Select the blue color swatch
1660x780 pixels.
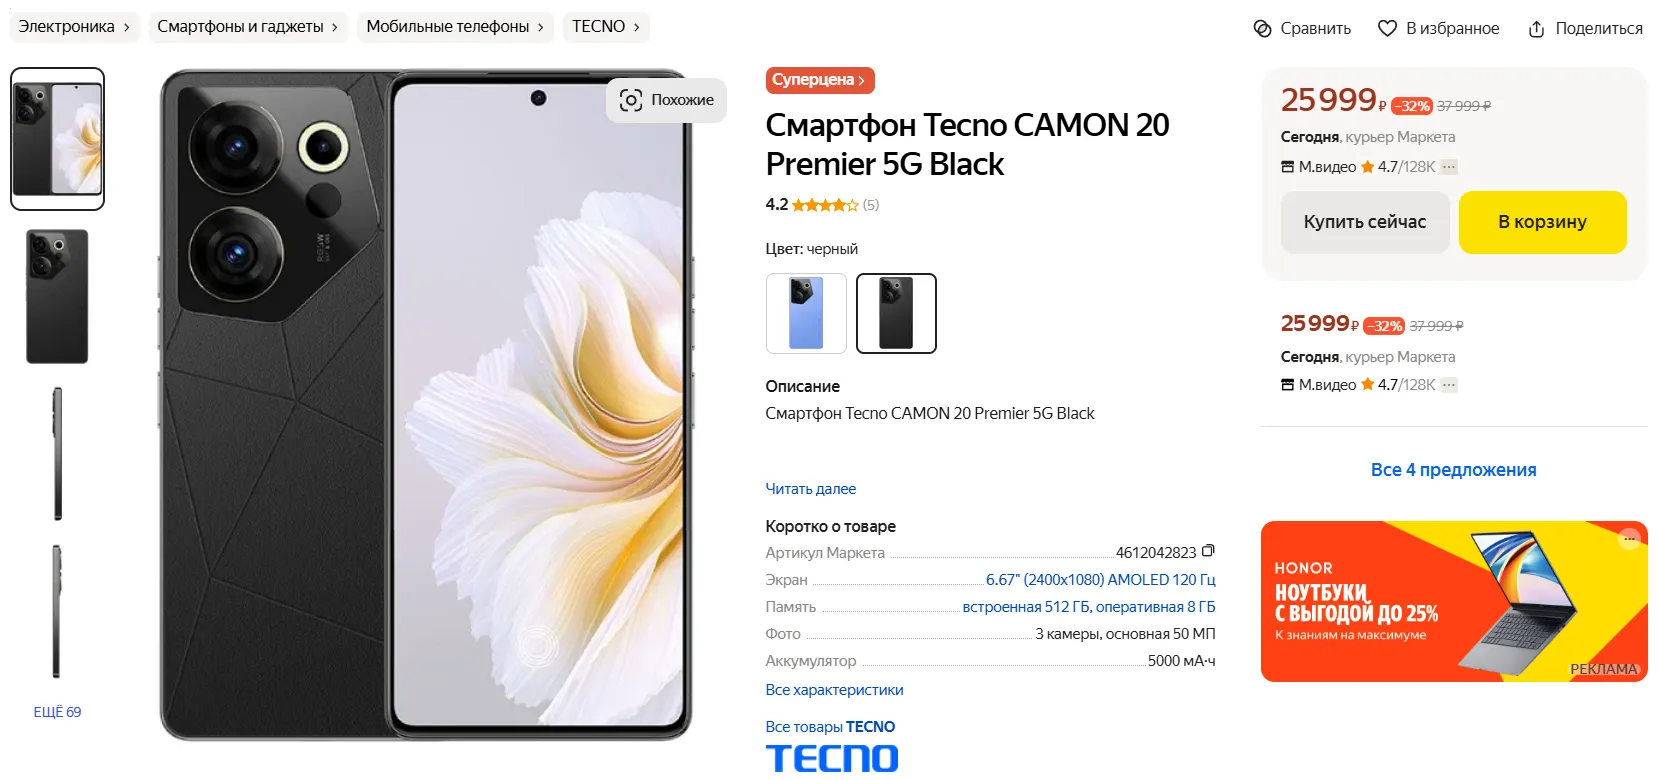[x=806, y=313]
